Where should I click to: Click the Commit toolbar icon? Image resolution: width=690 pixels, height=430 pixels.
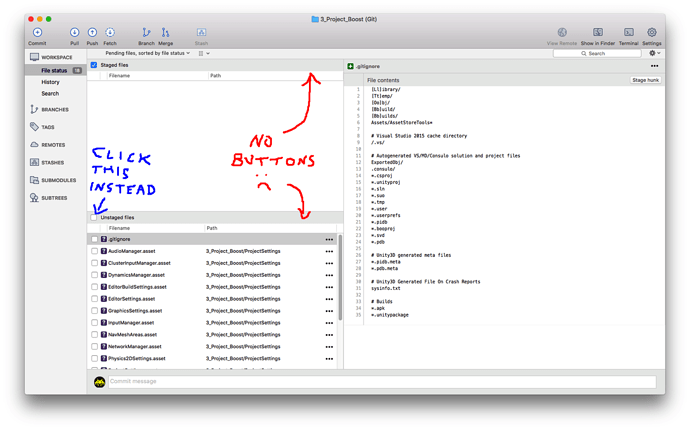click(x=37, y=33)
